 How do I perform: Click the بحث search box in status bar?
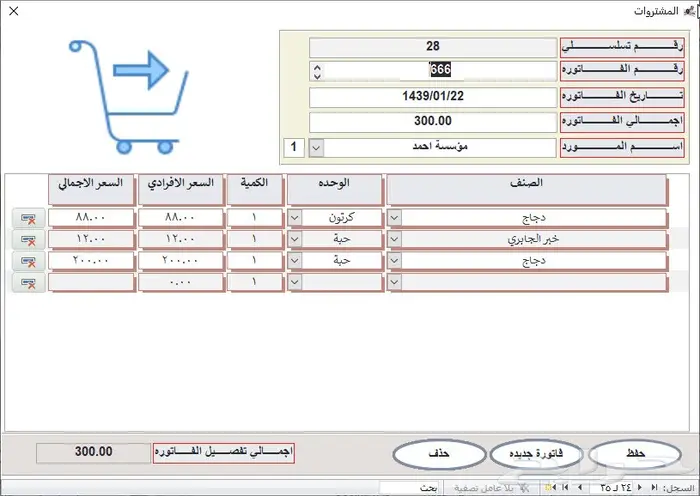click(411, 488)
